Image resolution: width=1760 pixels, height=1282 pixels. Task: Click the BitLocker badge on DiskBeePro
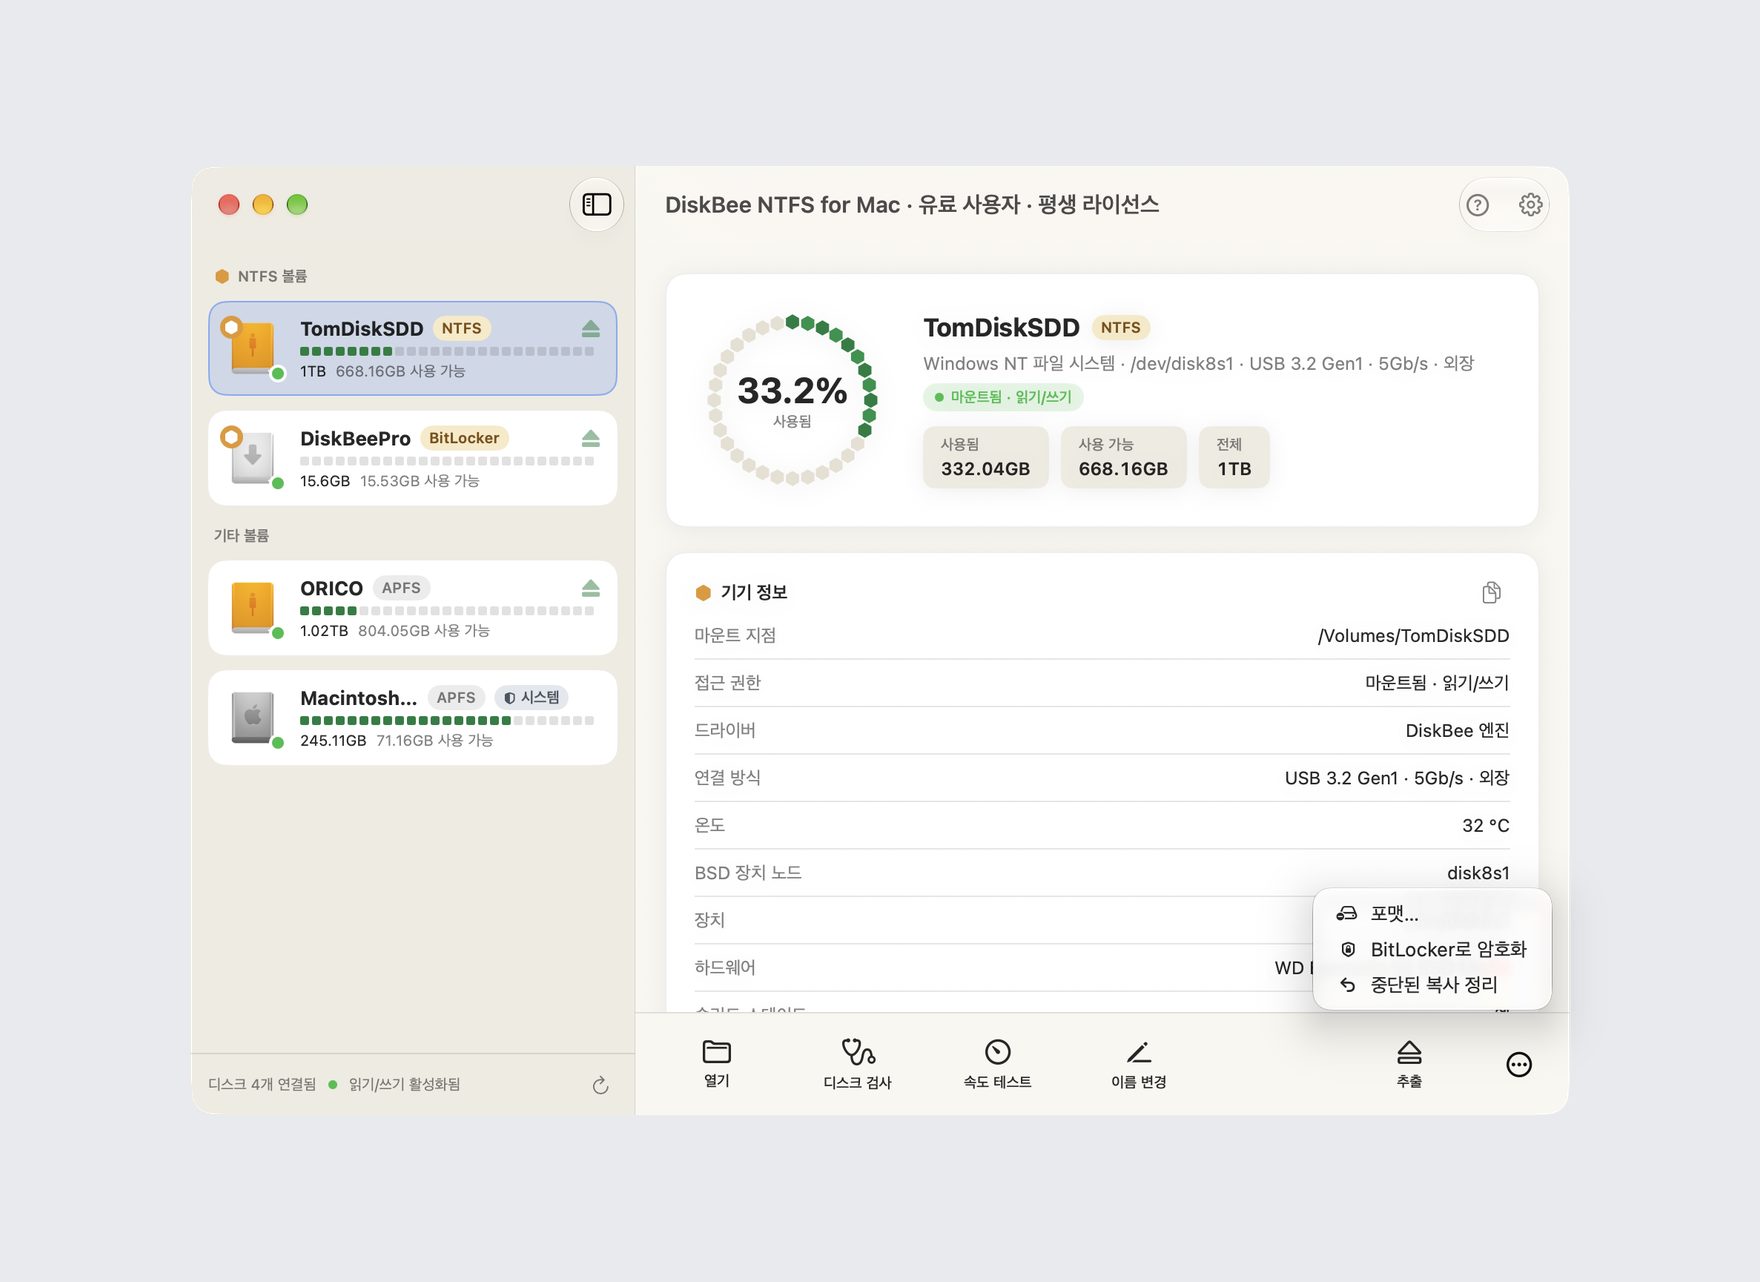(464, 439)
